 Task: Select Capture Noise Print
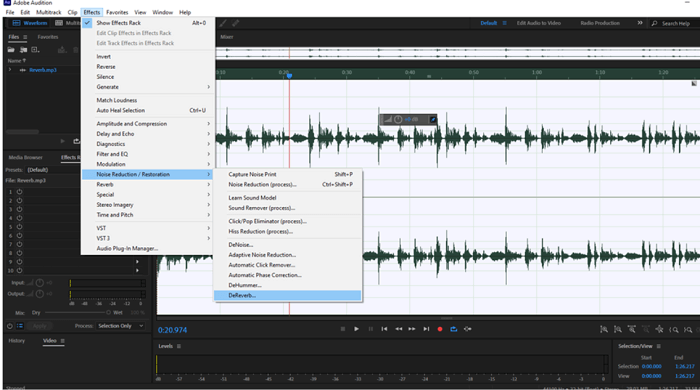288,174
